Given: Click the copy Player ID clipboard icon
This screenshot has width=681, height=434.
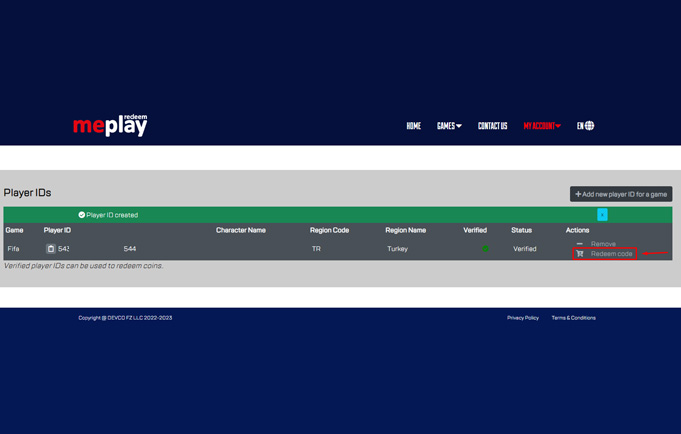Looking at the screenshot, I should (51, 249).
